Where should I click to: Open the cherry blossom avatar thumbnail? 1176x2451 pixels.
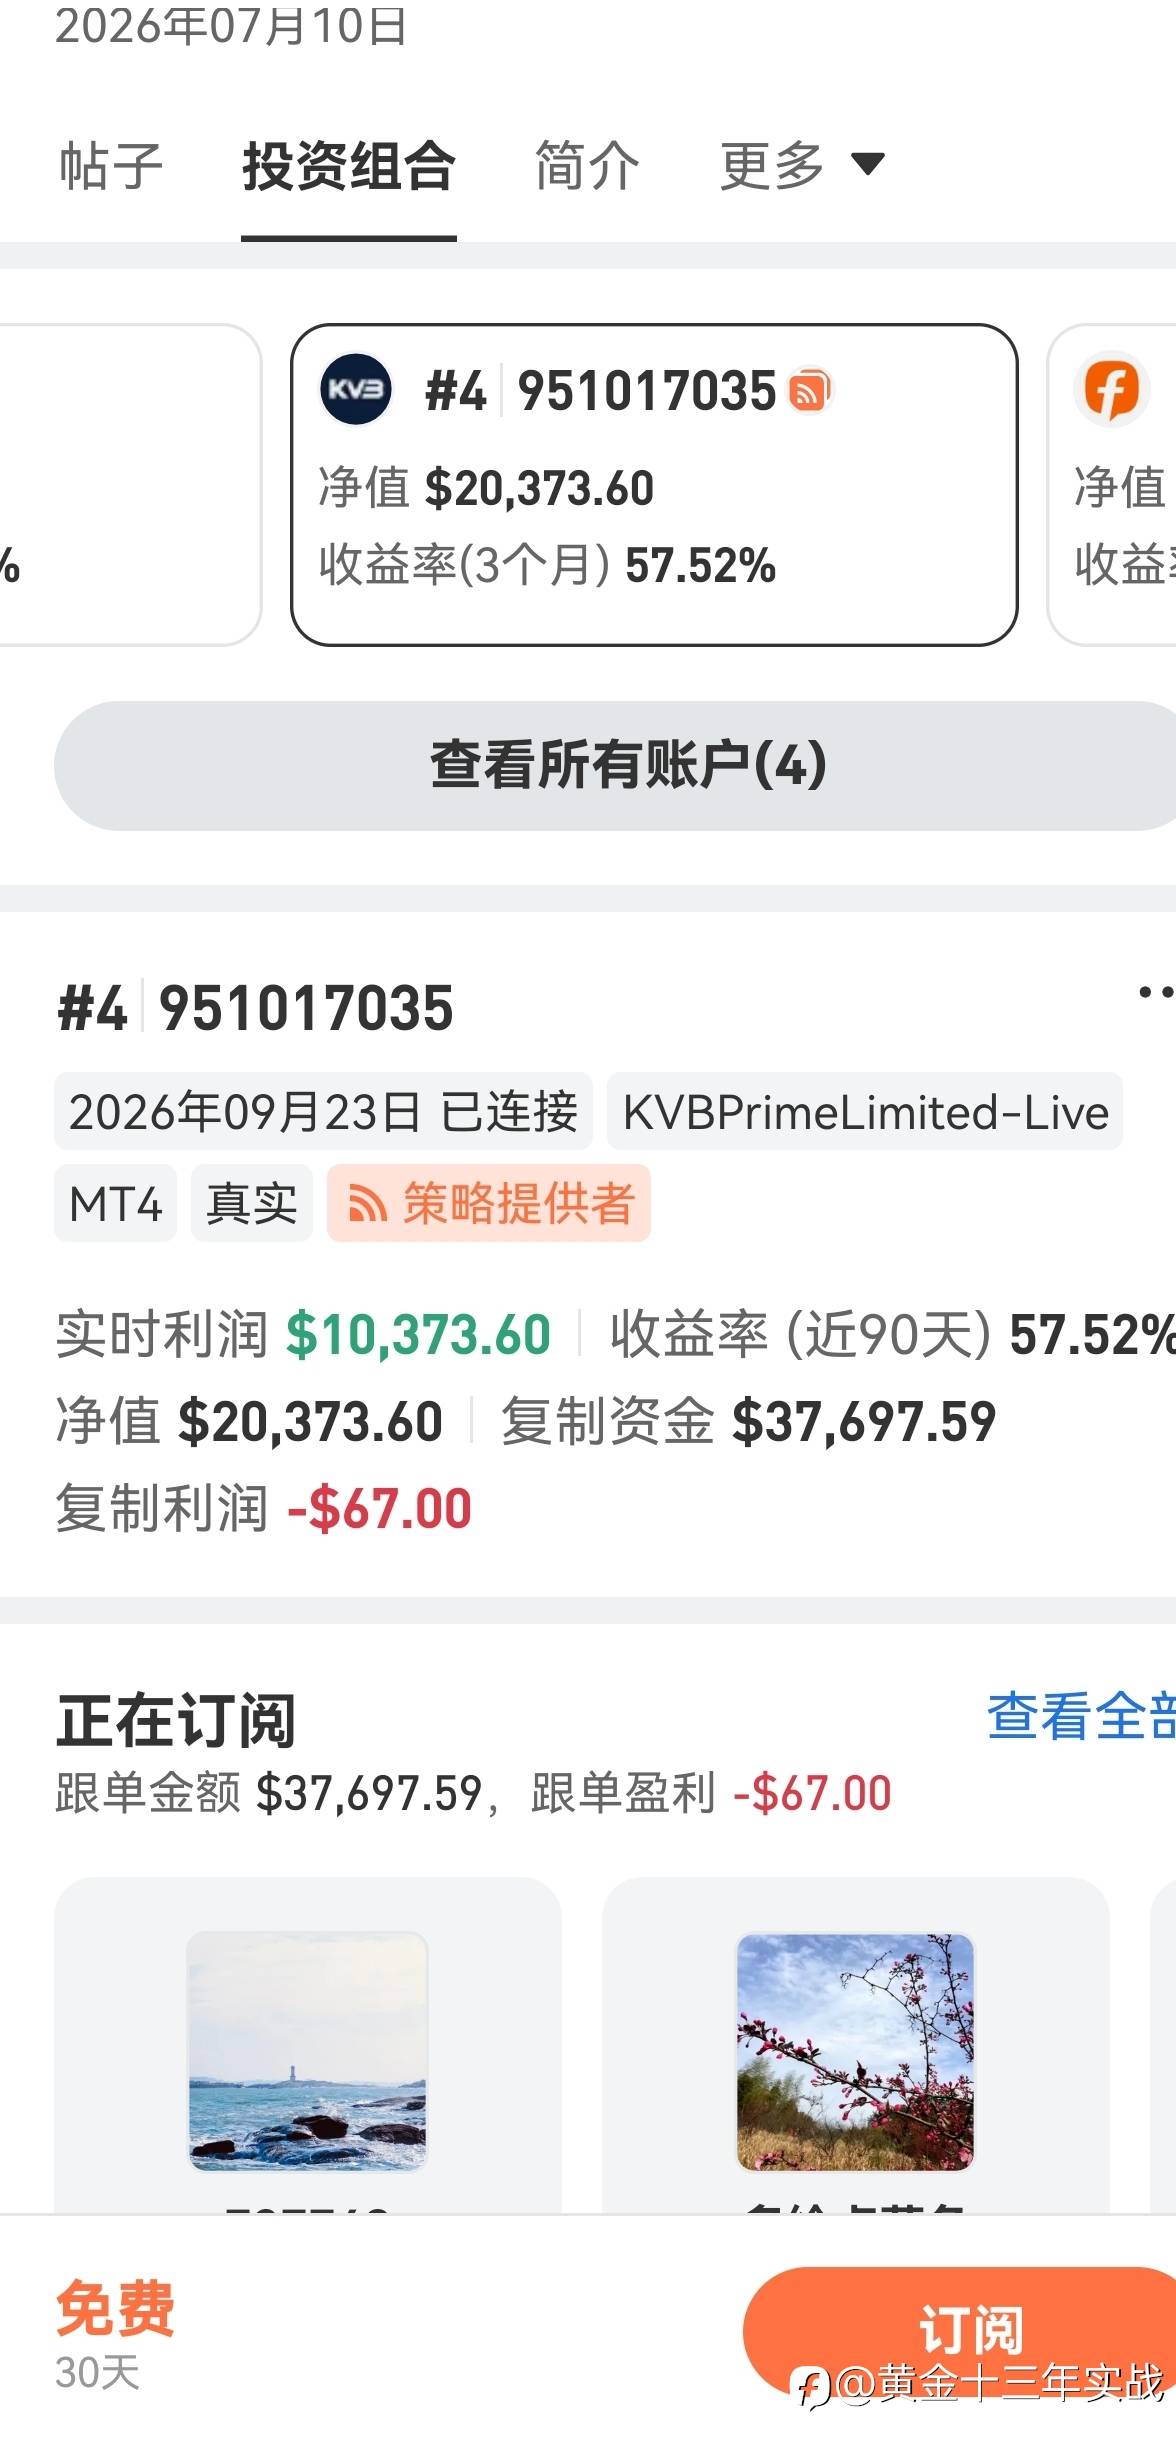(x=855, y=2050)
